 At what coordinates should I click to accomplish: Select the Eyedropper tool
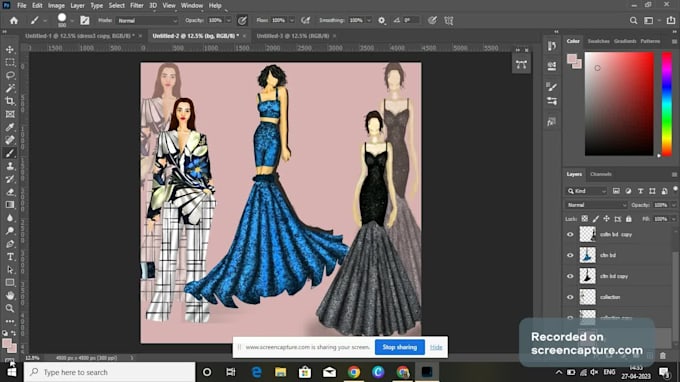point(10,127)
